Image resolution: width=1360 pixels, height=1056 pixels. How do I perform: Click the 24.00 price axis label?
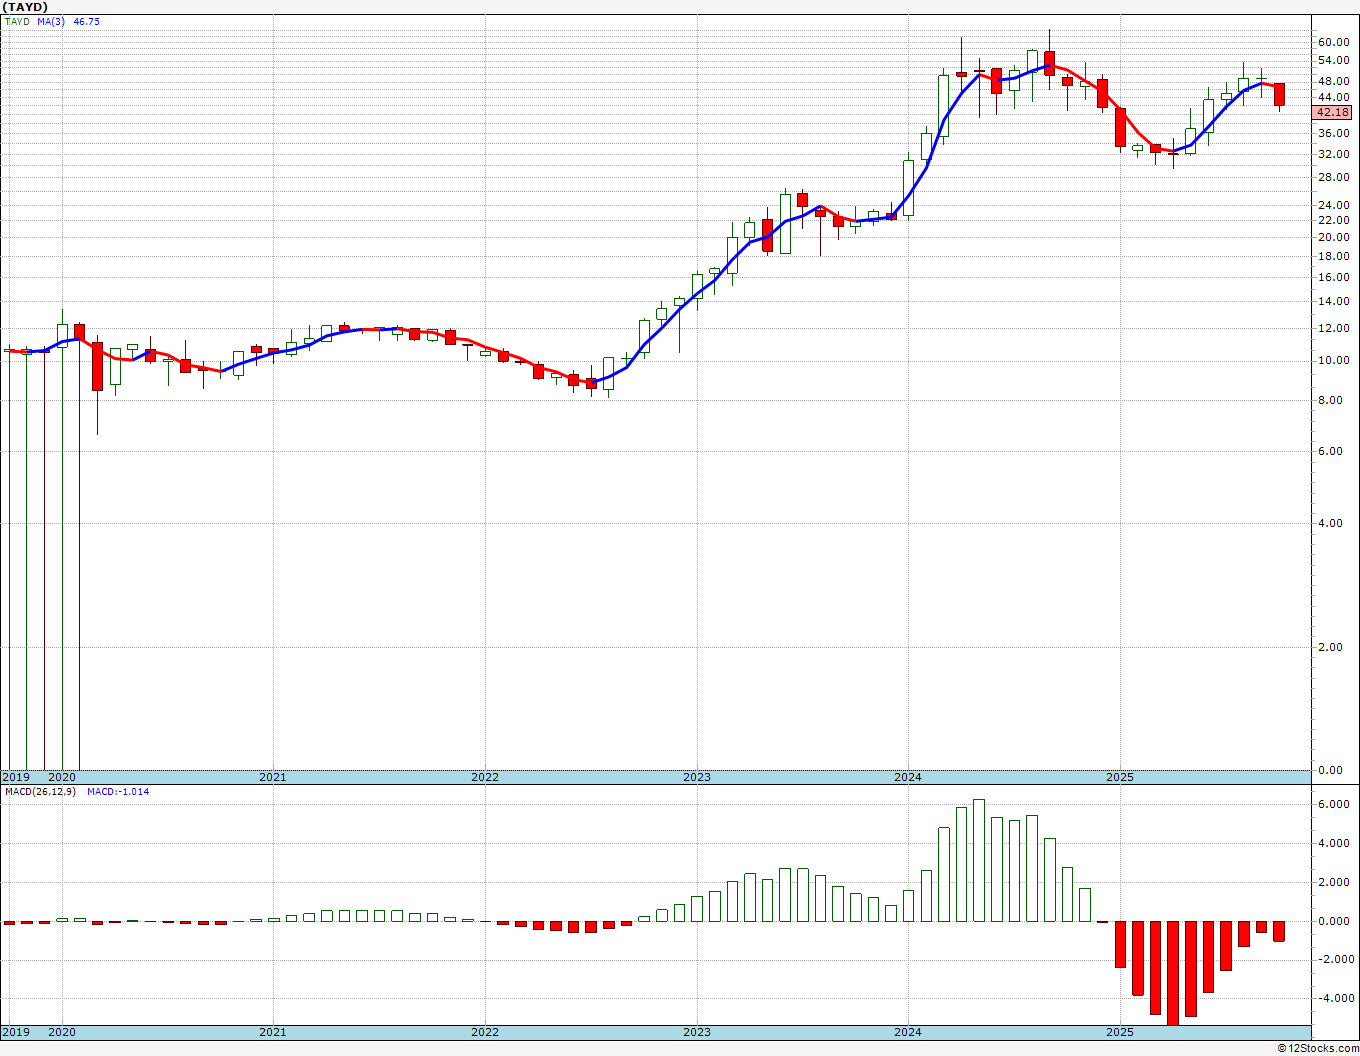click(1334, 205)
